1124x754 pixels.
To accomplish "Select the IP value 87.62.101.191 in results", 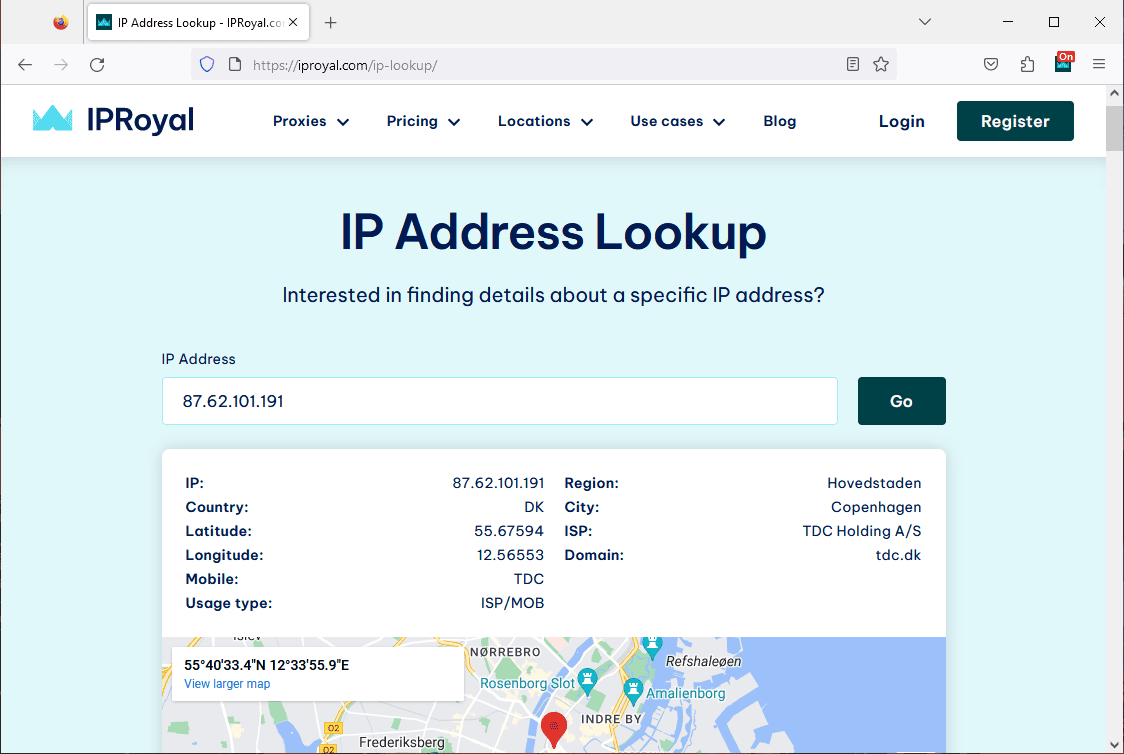I will point(498,483).
